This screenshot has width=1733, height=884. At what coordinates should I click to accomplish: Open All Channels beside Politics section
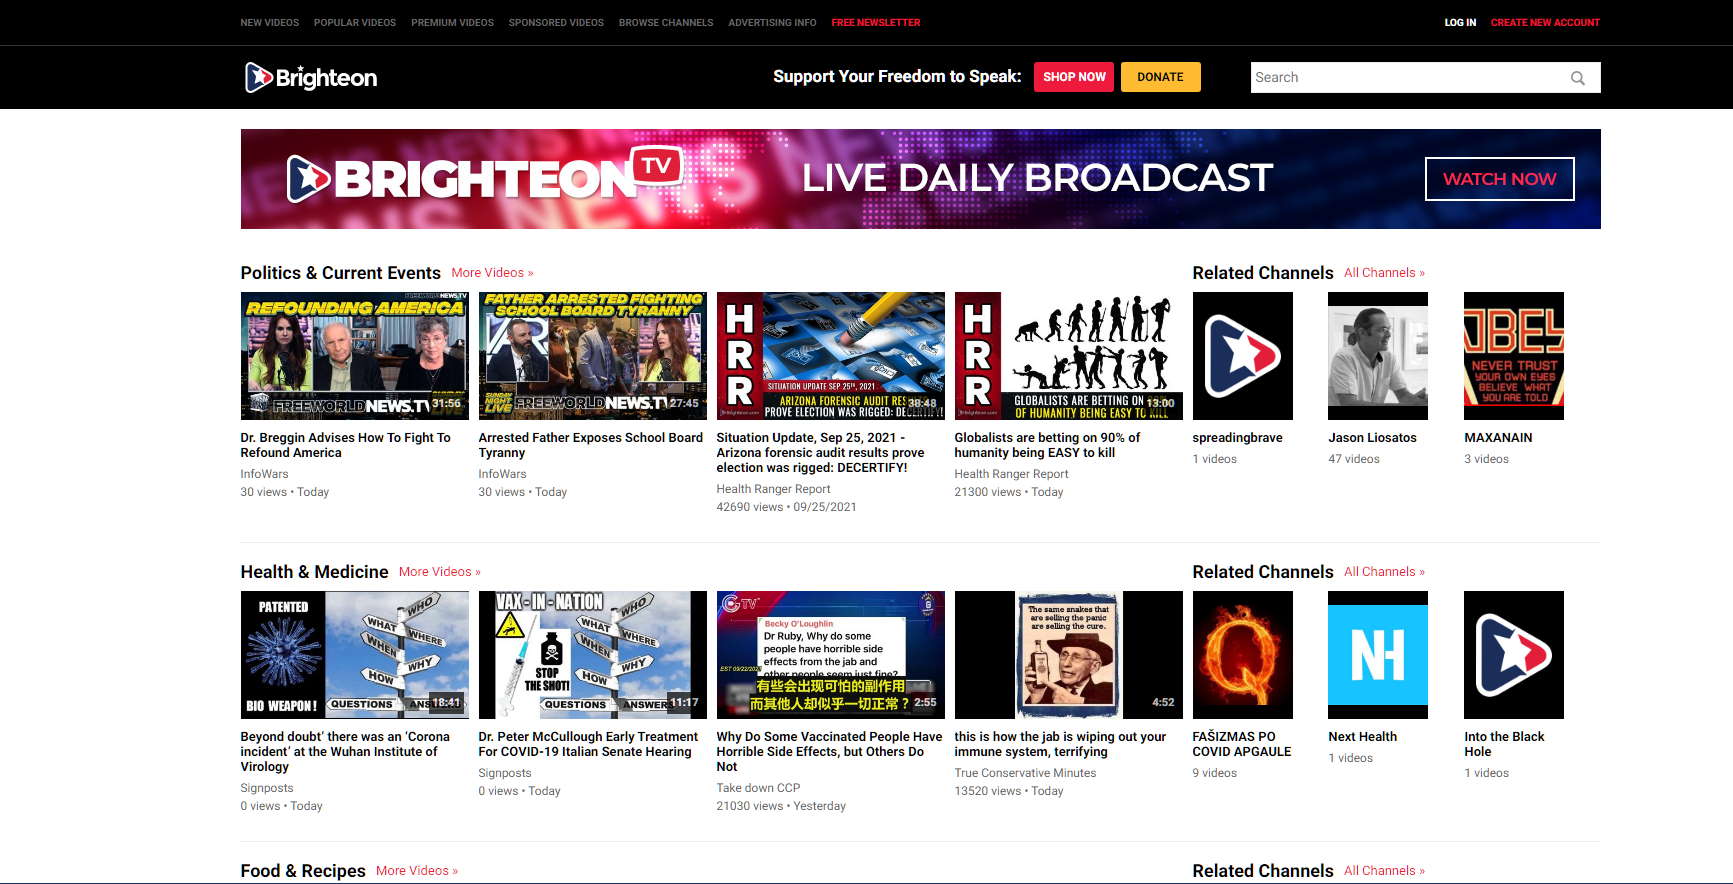pyautogui.click(x=1384, y=273)
